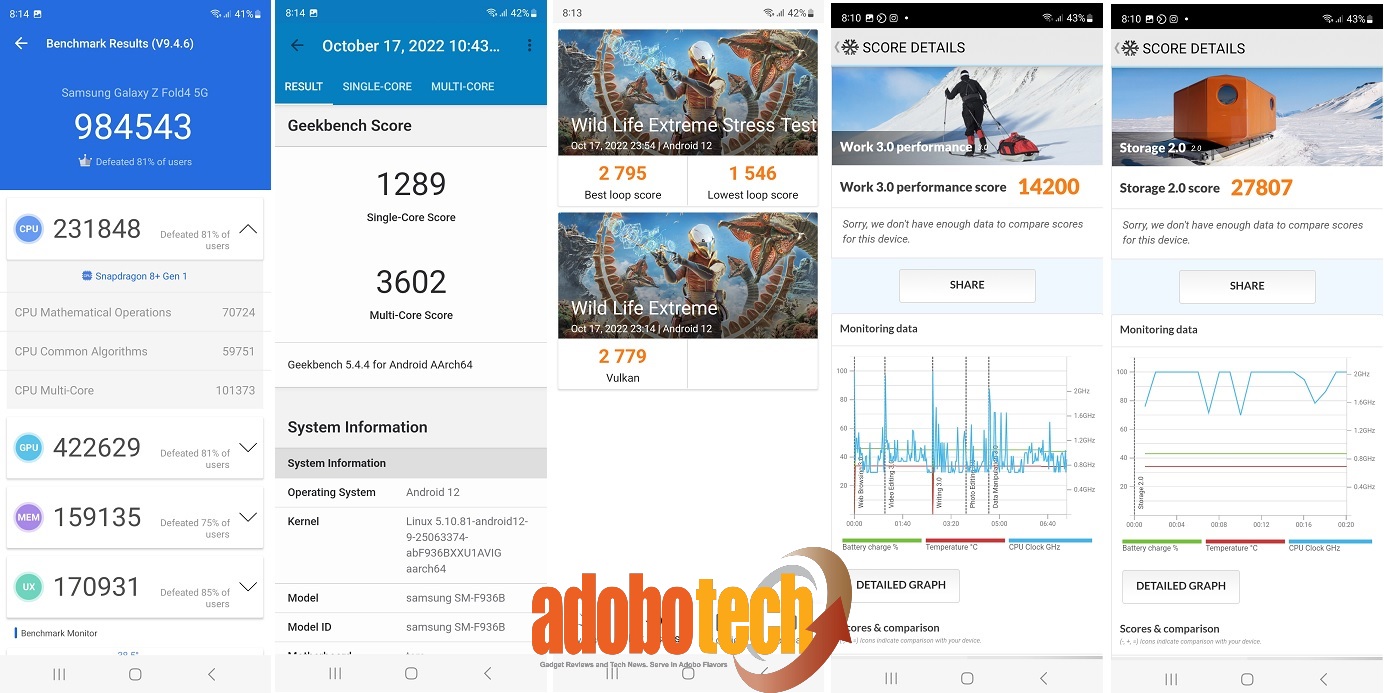Tap SHARE under the Storage 2.0 score

[1247, 286]
